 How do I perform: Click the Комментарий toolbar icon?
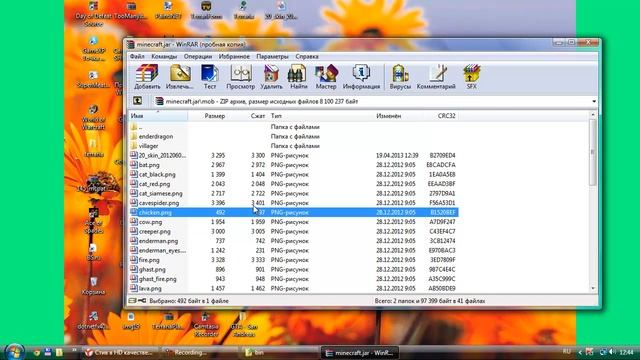(x=436, y=77)
